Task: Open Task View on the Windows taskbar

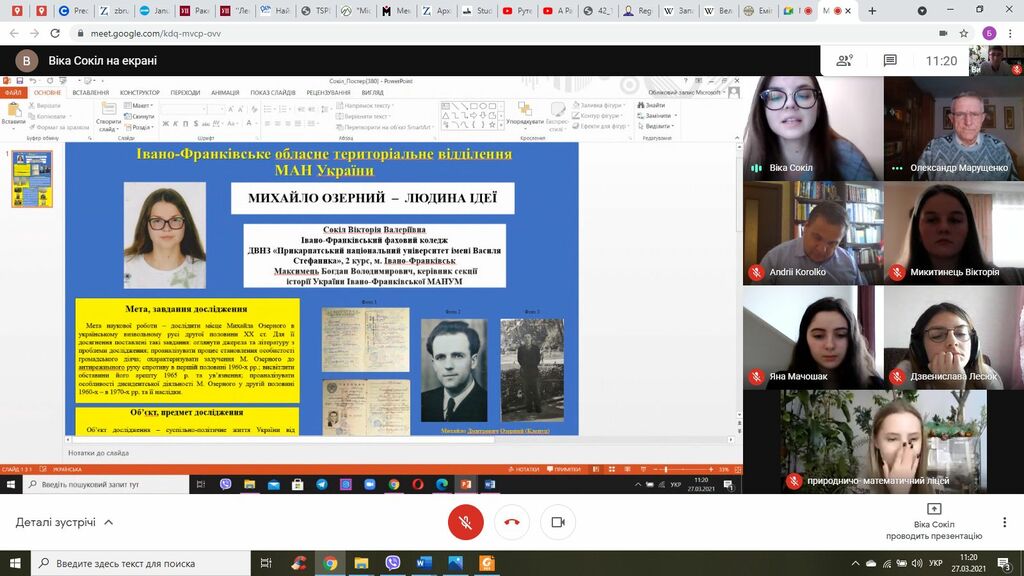Action: point(266,563)
